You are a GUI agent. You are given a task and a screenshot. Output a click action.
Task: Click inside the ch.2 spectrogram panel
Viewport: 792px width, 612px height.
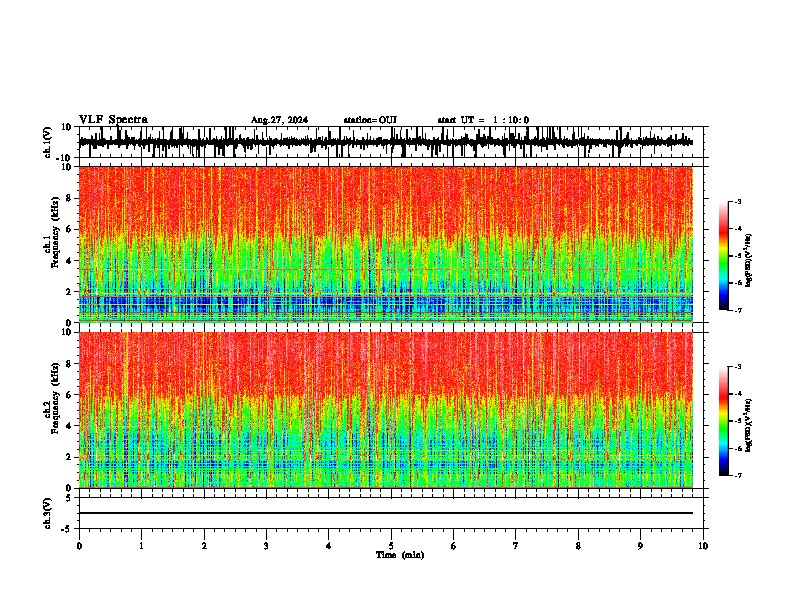(x=386, y=410)
